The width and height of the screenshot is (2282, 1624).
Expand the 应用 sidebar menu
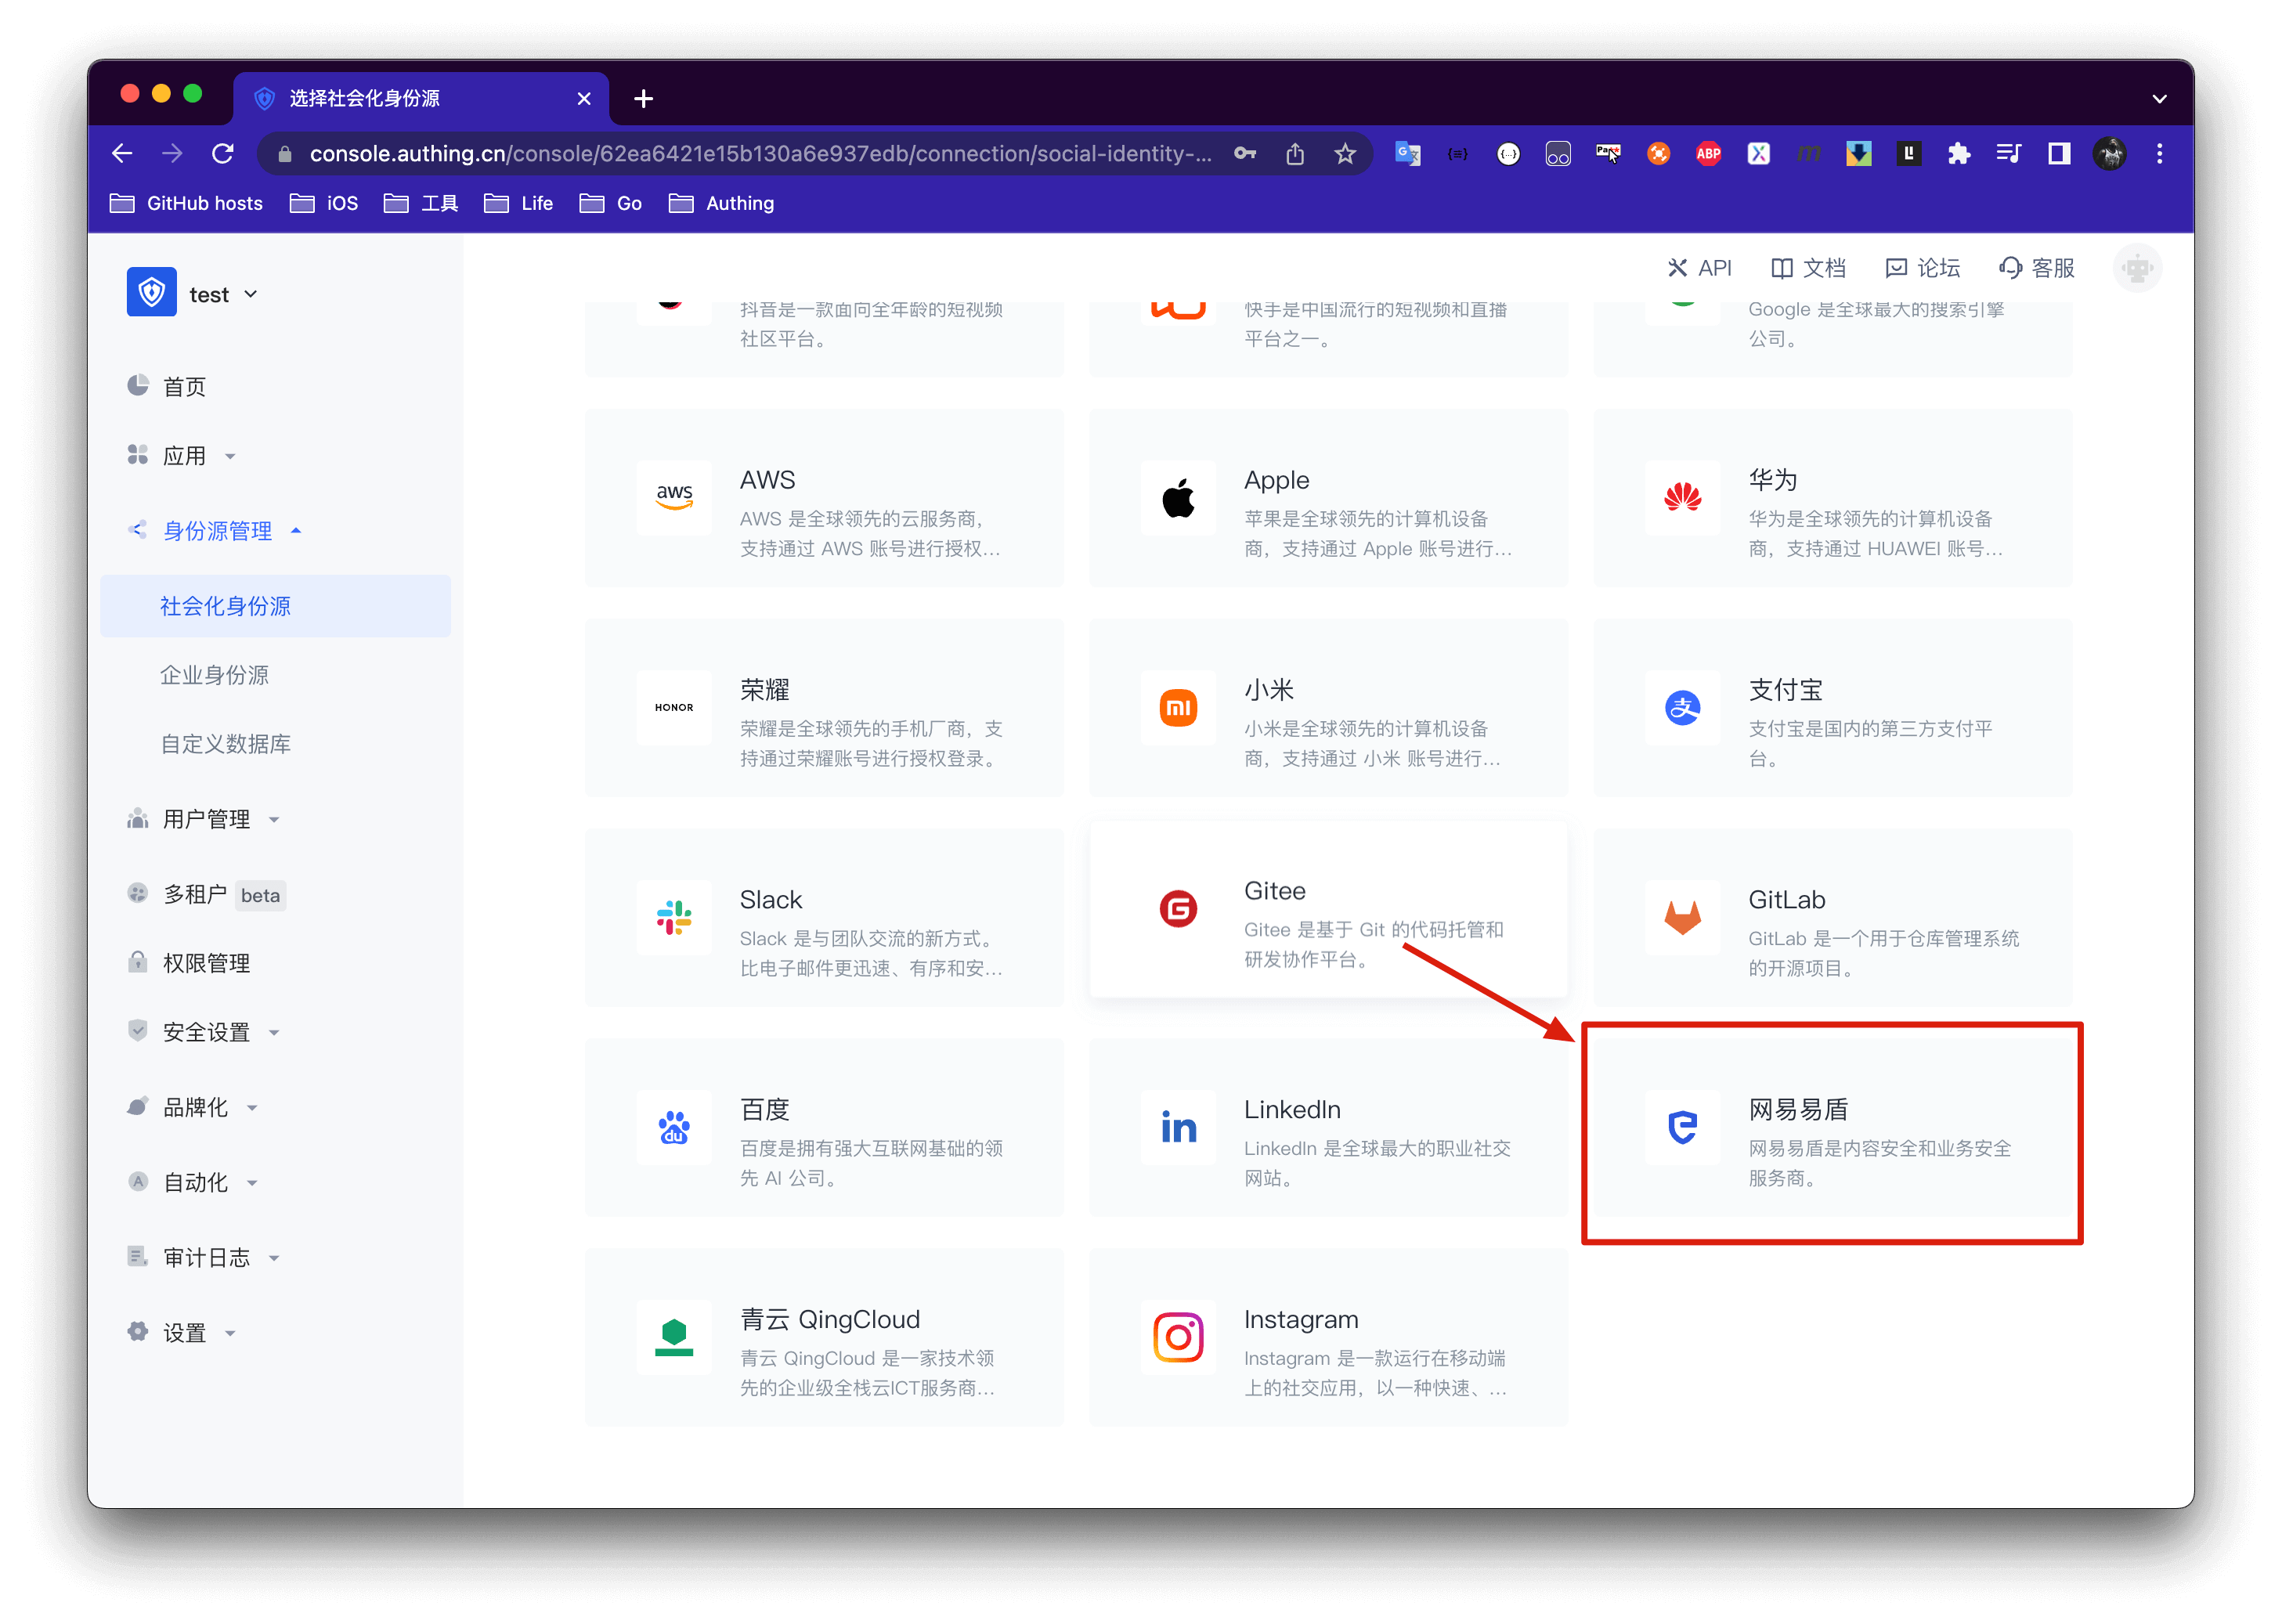(185, 456)
